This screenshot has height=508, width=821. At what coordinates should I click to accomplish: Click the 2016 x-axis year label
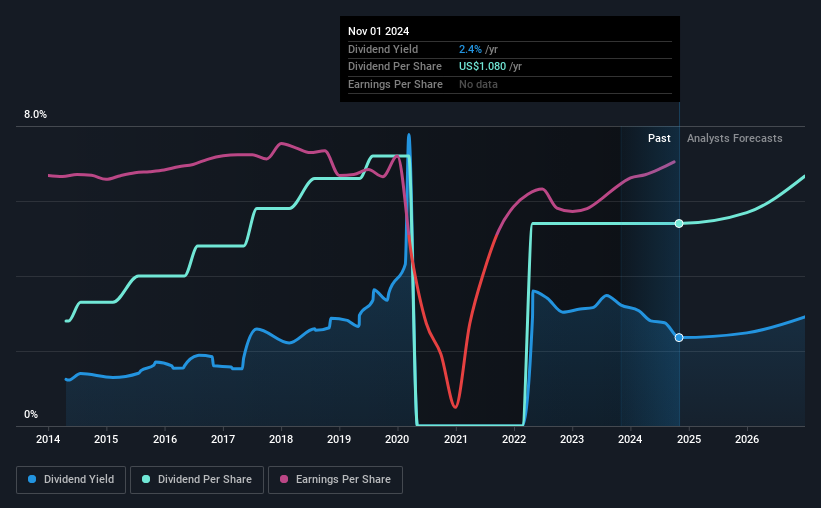(165, 439)
